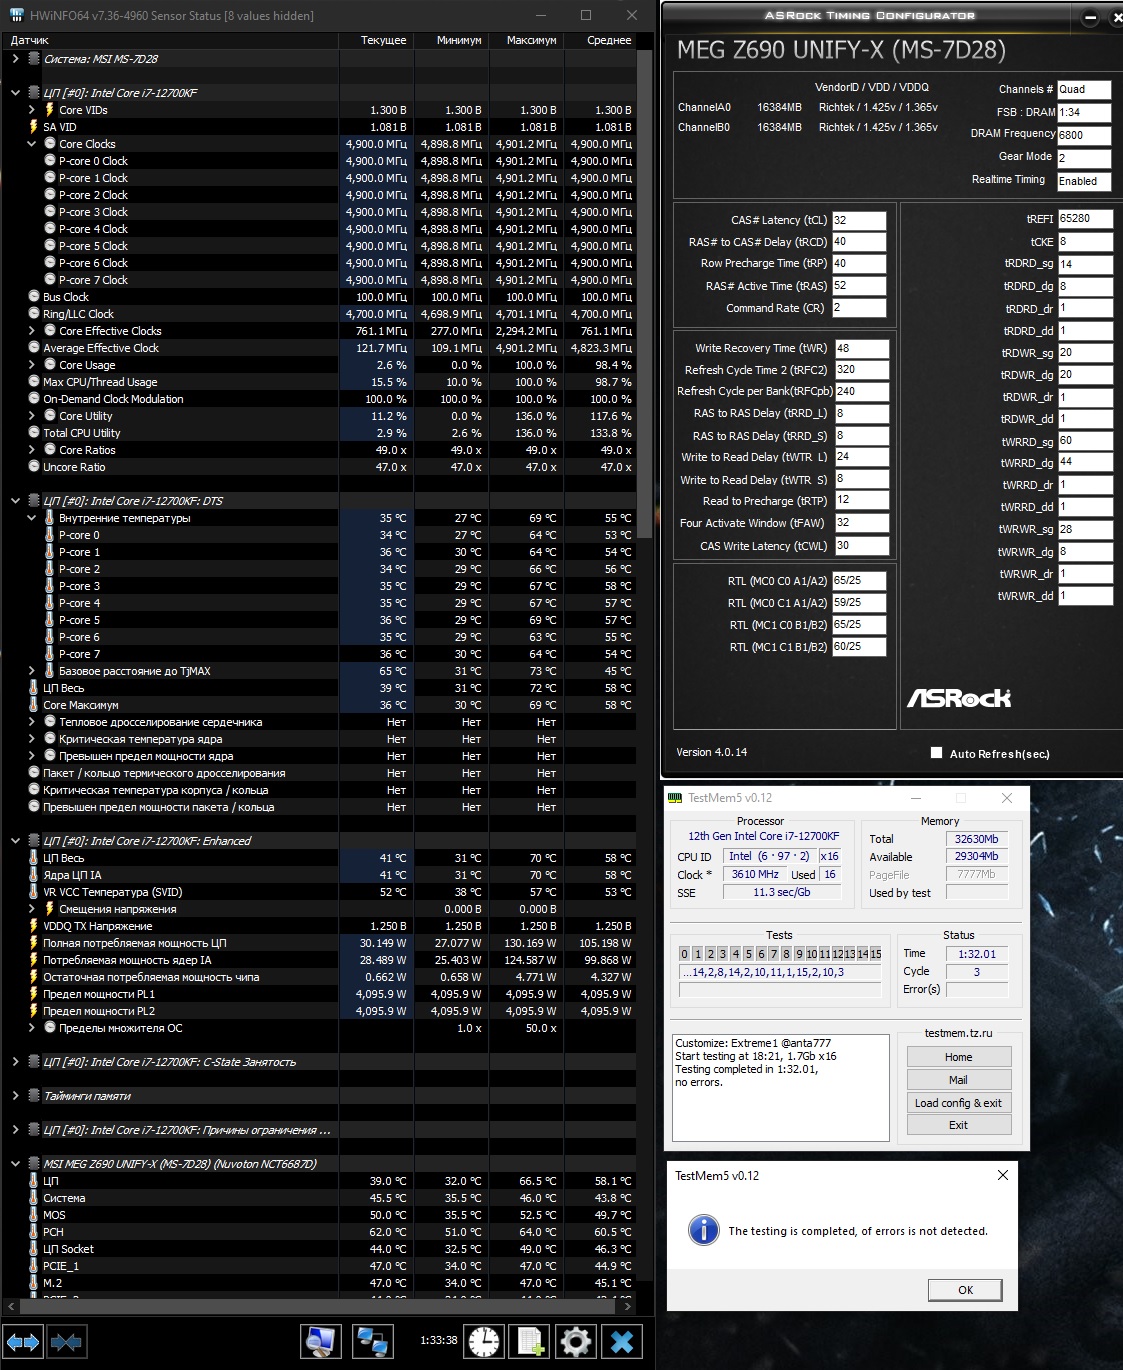Screen dimensions: 1123x1370
Task: Click the thermometer icon beside MOS sensor
Action: 33,1215
